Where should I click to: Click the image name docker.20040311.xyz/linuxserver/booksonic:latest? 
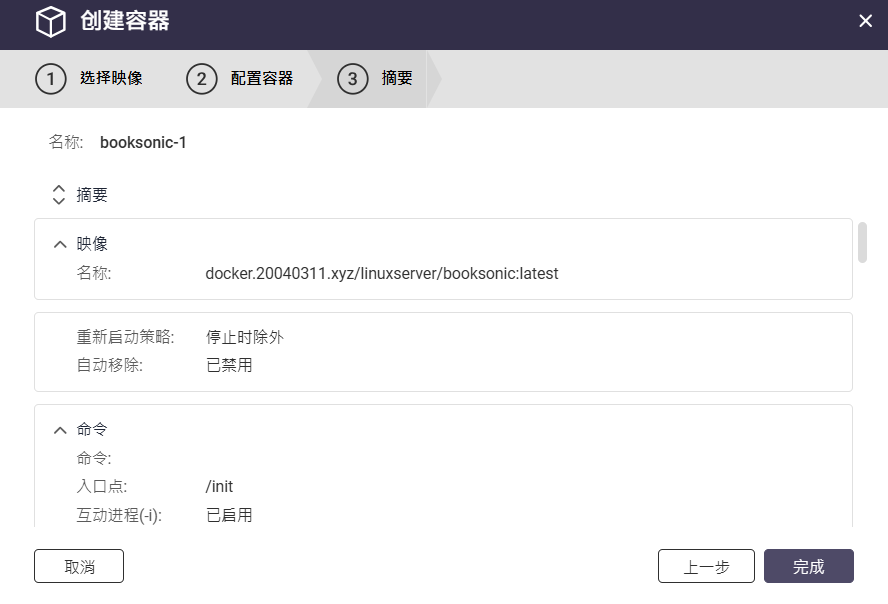tap(381, 273)
